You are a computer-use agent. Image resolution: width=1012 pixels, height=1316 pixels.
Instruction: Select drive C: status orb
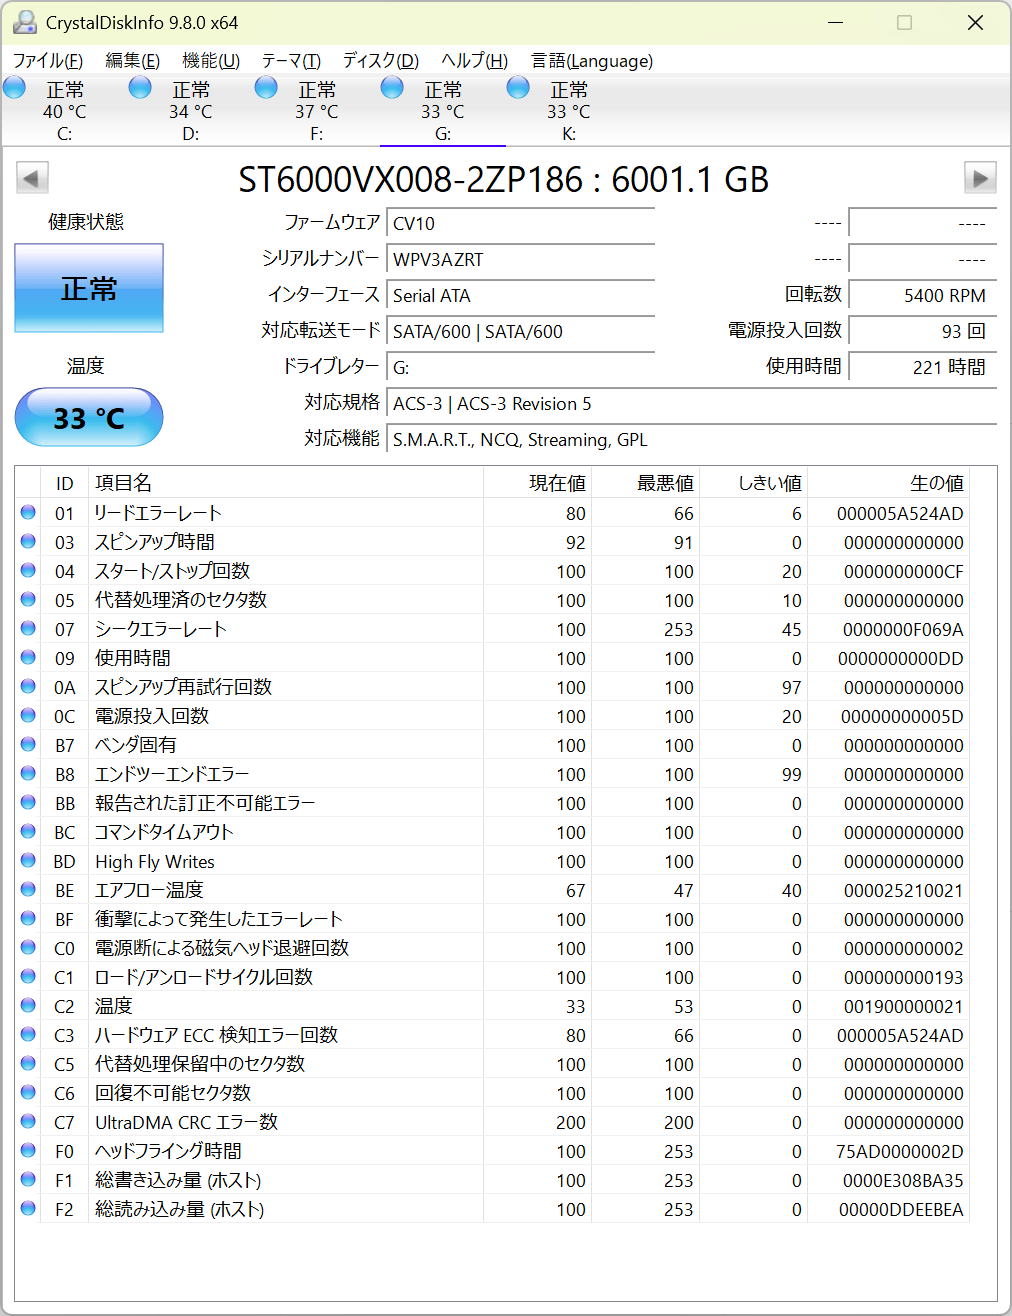pos(15,88)
